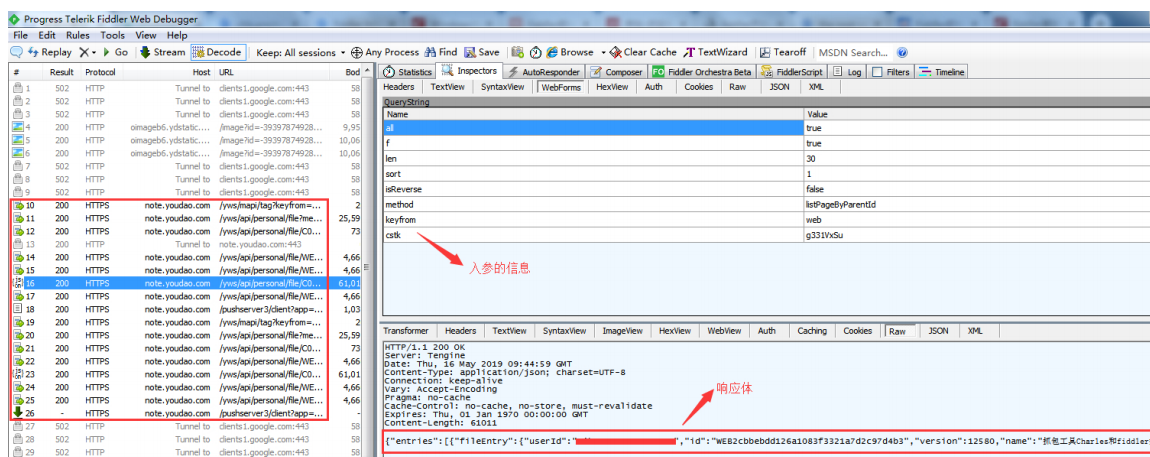
Task: Select the request HexView tab
Action: pyautogui.click(x=612, y=87)
